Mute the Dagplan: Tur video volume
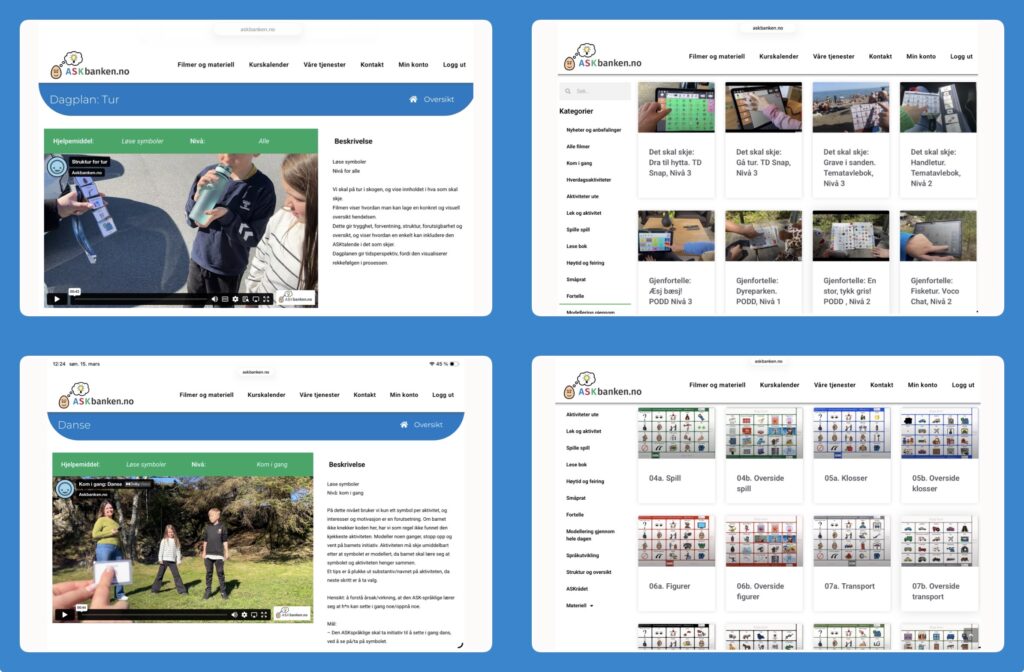Screen dimensions: 1024x672 click(214, 298)
